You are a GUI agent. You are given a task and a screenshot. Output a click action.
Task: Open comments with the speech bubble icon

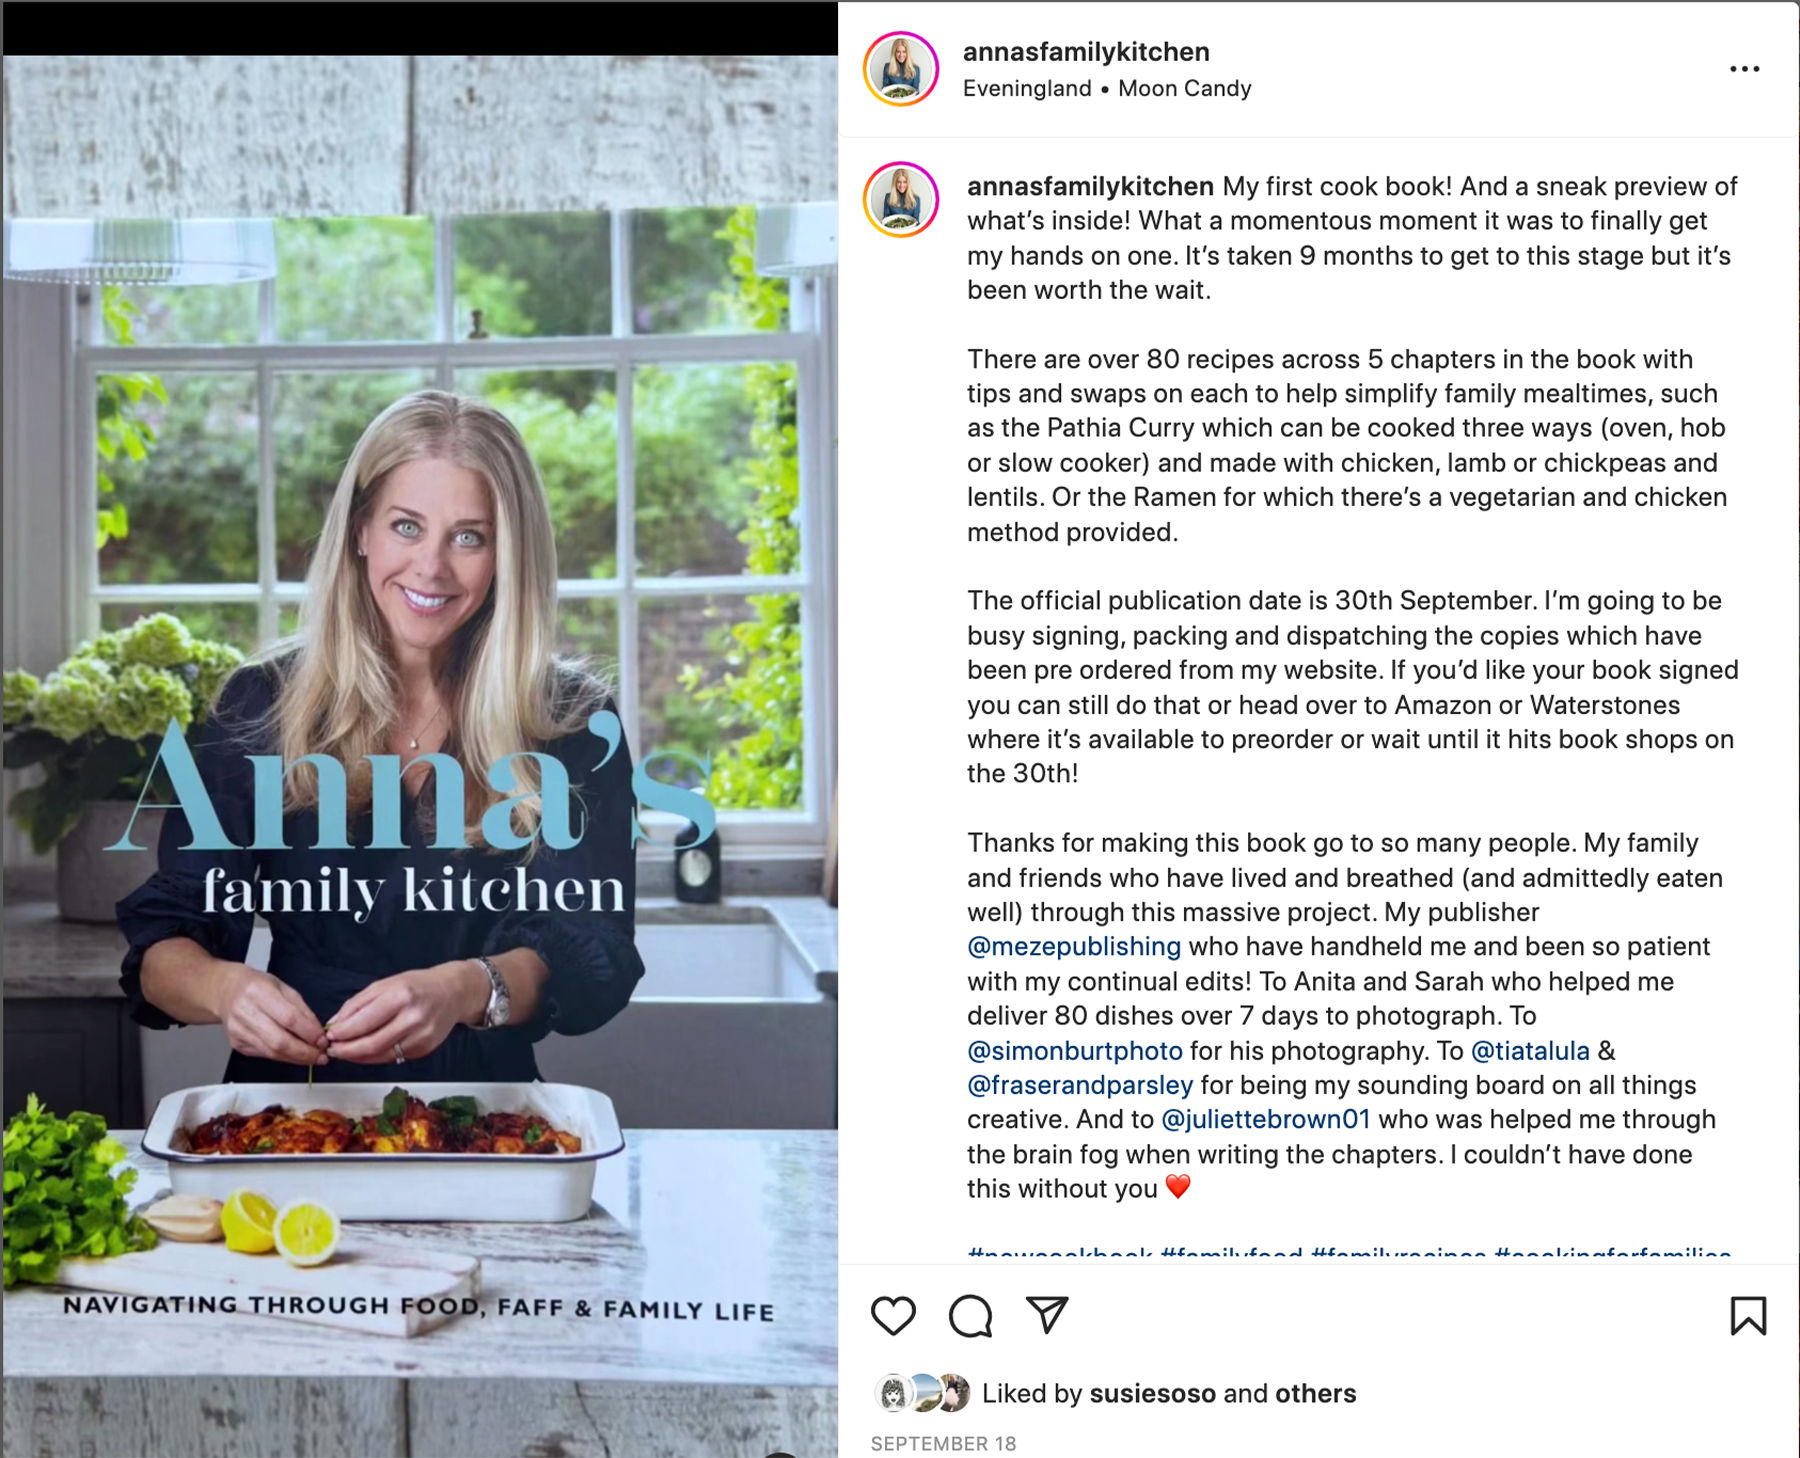(x=970, y=1316)
